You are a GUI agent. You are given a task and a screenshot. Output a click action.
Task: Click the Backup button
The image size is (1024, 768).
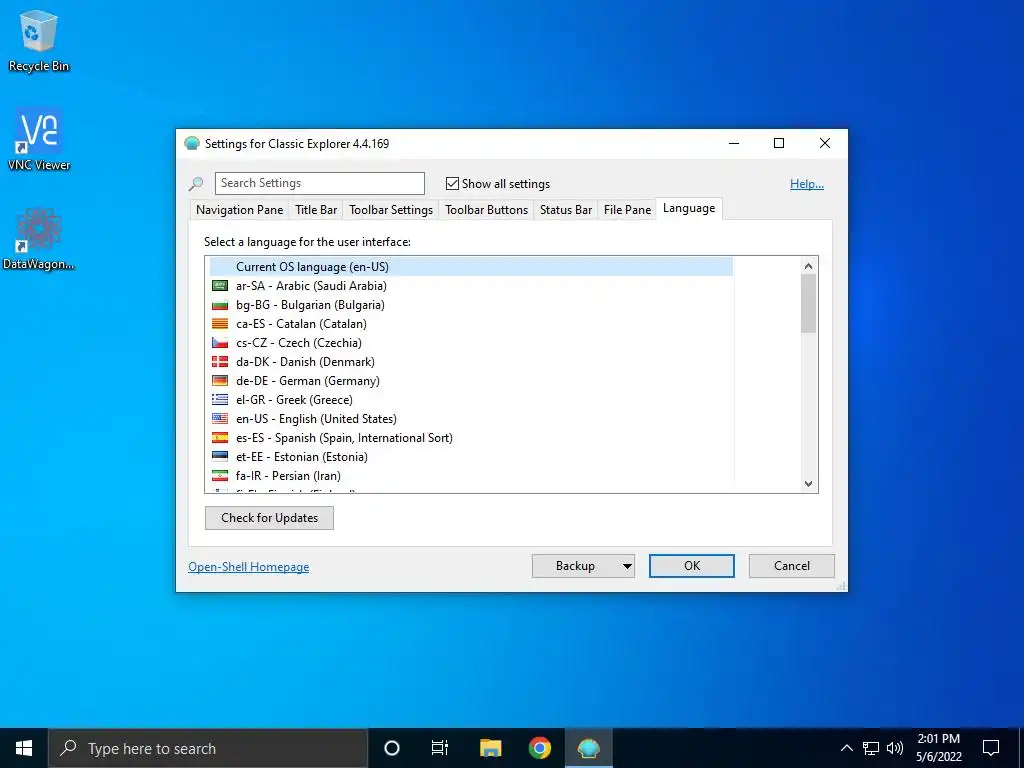575,566
